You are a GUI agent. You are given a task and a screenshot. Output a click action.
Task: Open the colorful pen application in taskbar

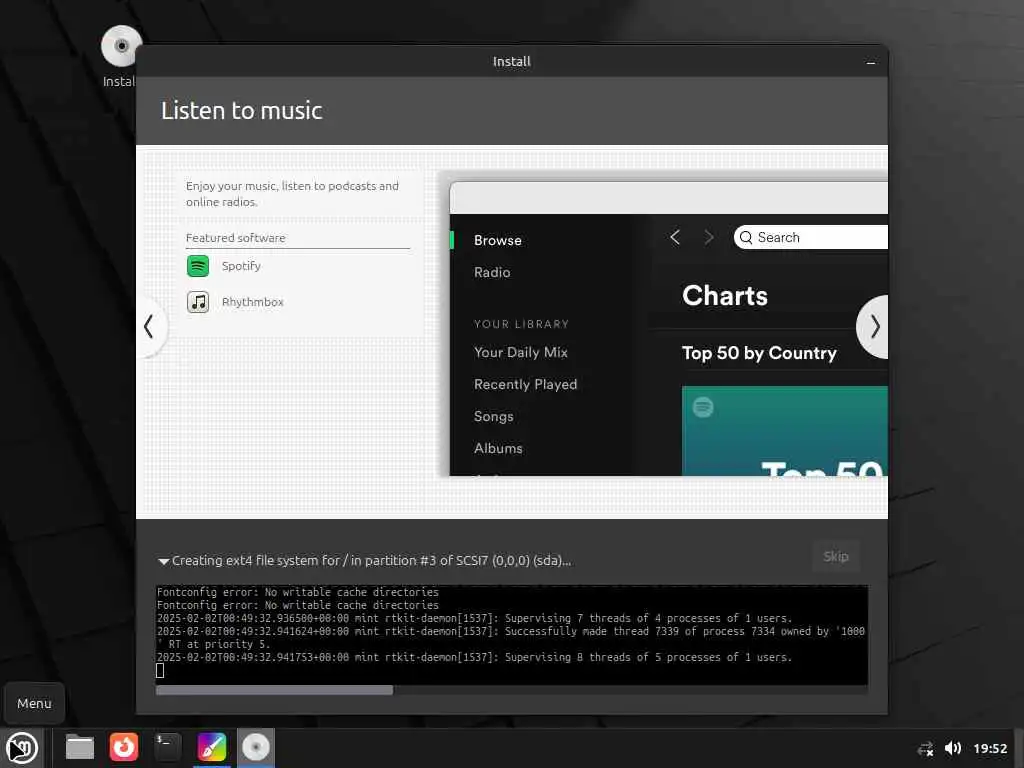pos(212,747)
